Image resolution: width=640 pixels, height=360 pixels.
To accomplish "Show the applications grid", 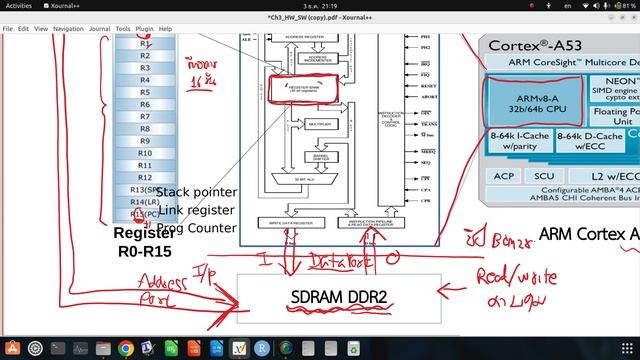I will tap(627, 348).
